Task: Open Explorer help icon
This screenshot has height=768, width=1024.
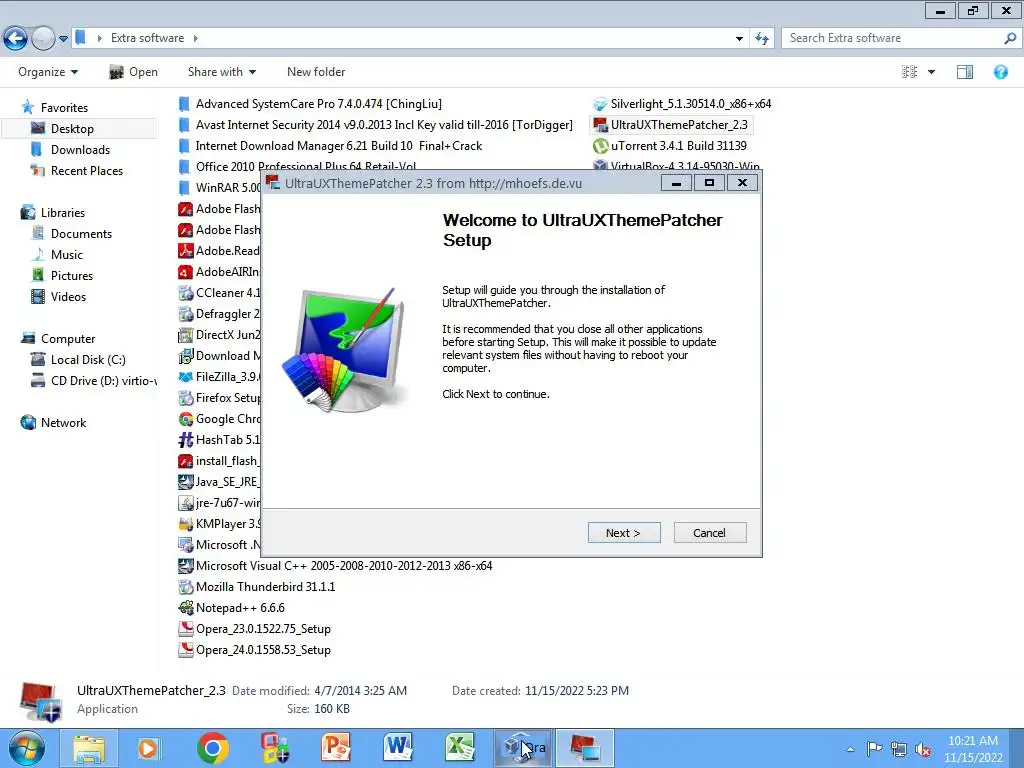Action: coord(1000,72)
